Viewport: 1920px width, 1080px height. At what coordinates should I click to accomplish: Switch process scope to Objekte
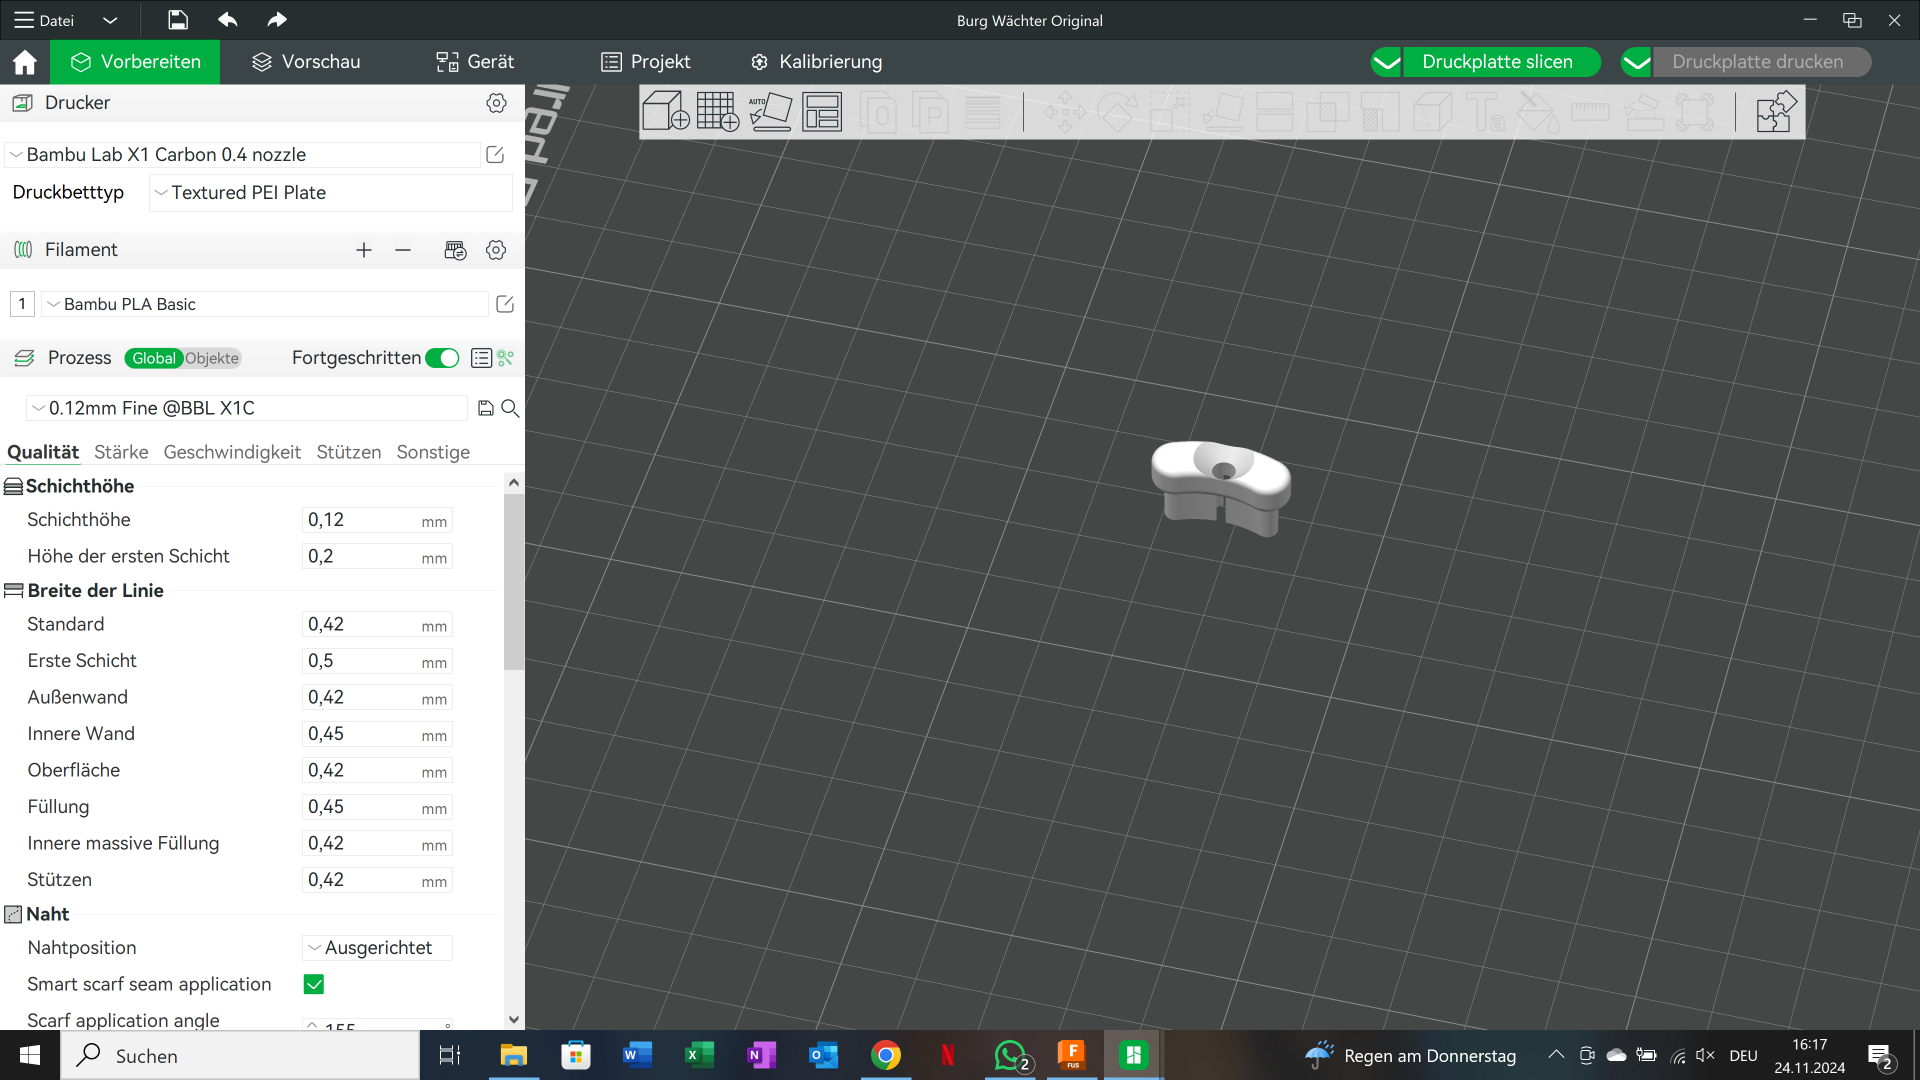point(212,358)
